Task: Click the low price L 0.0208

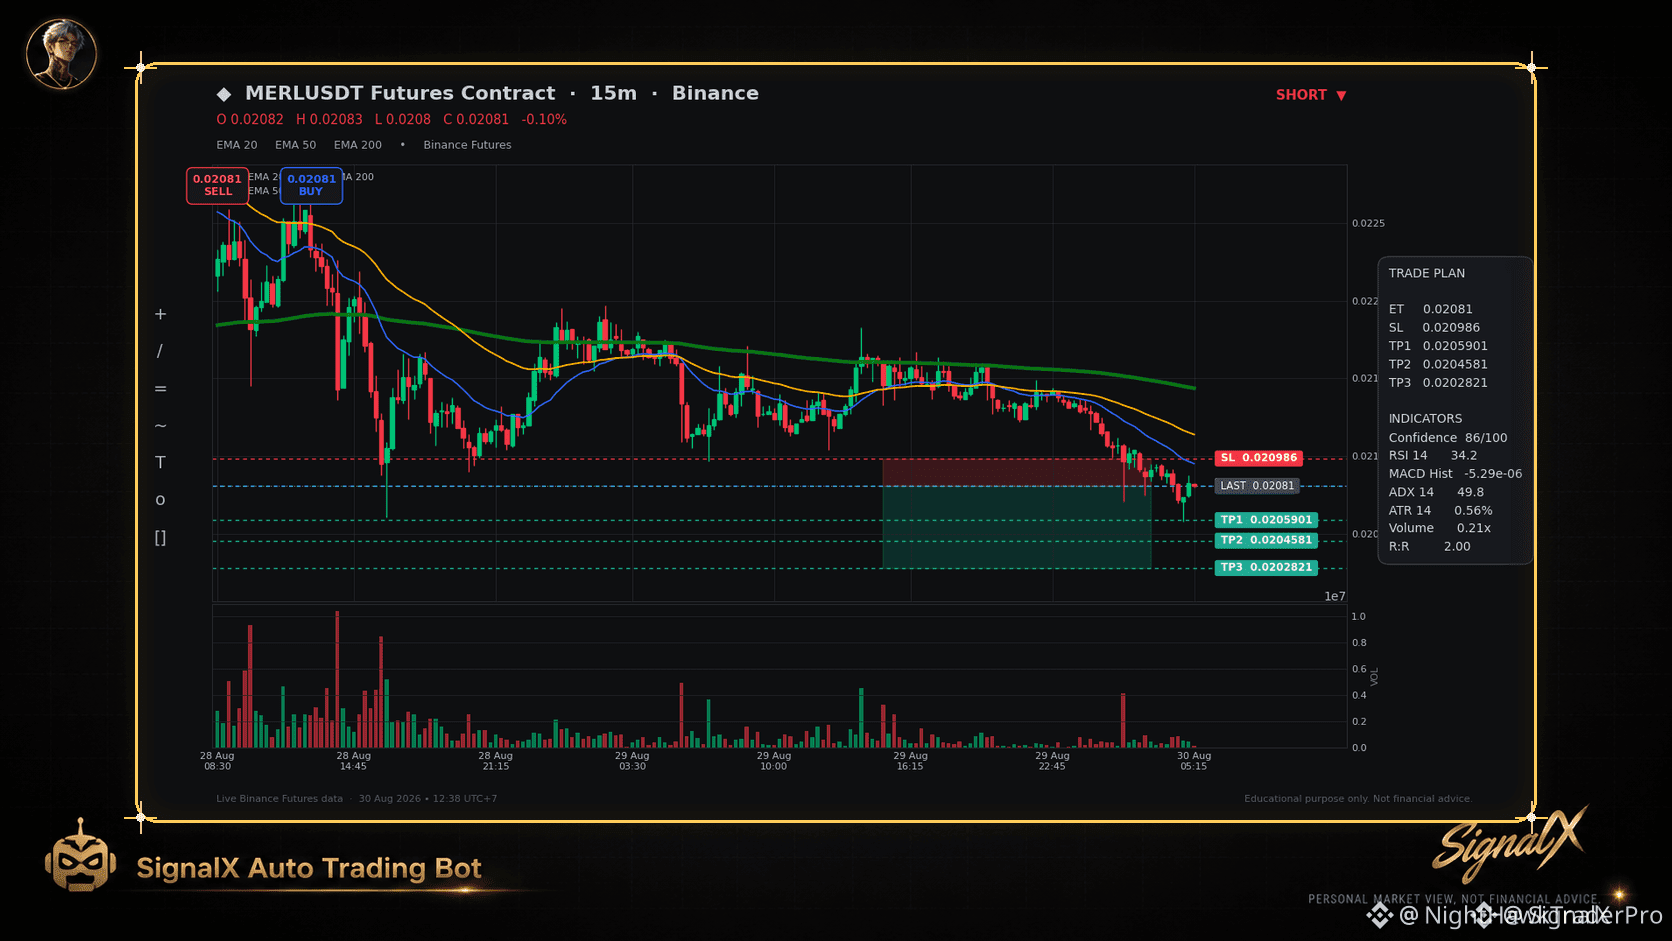Action: point(402,119)
